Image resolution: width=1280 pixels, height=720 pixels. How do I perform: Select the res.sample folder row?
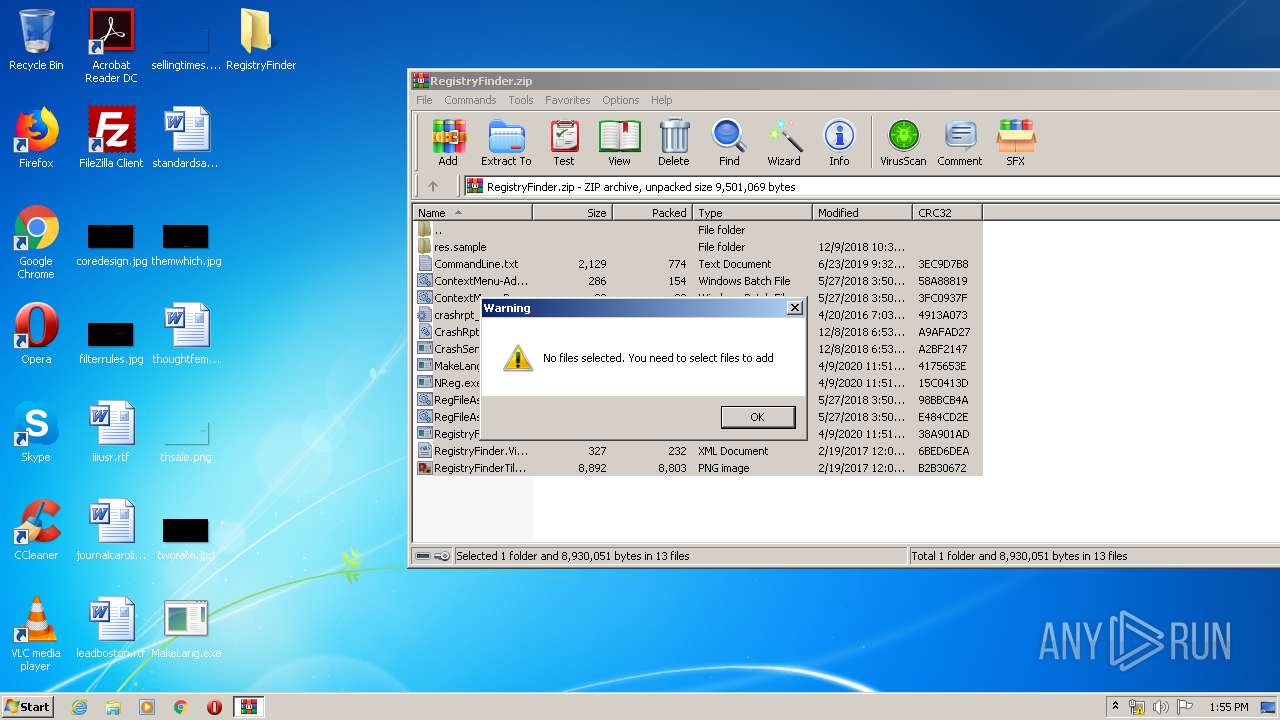[697, 247]
